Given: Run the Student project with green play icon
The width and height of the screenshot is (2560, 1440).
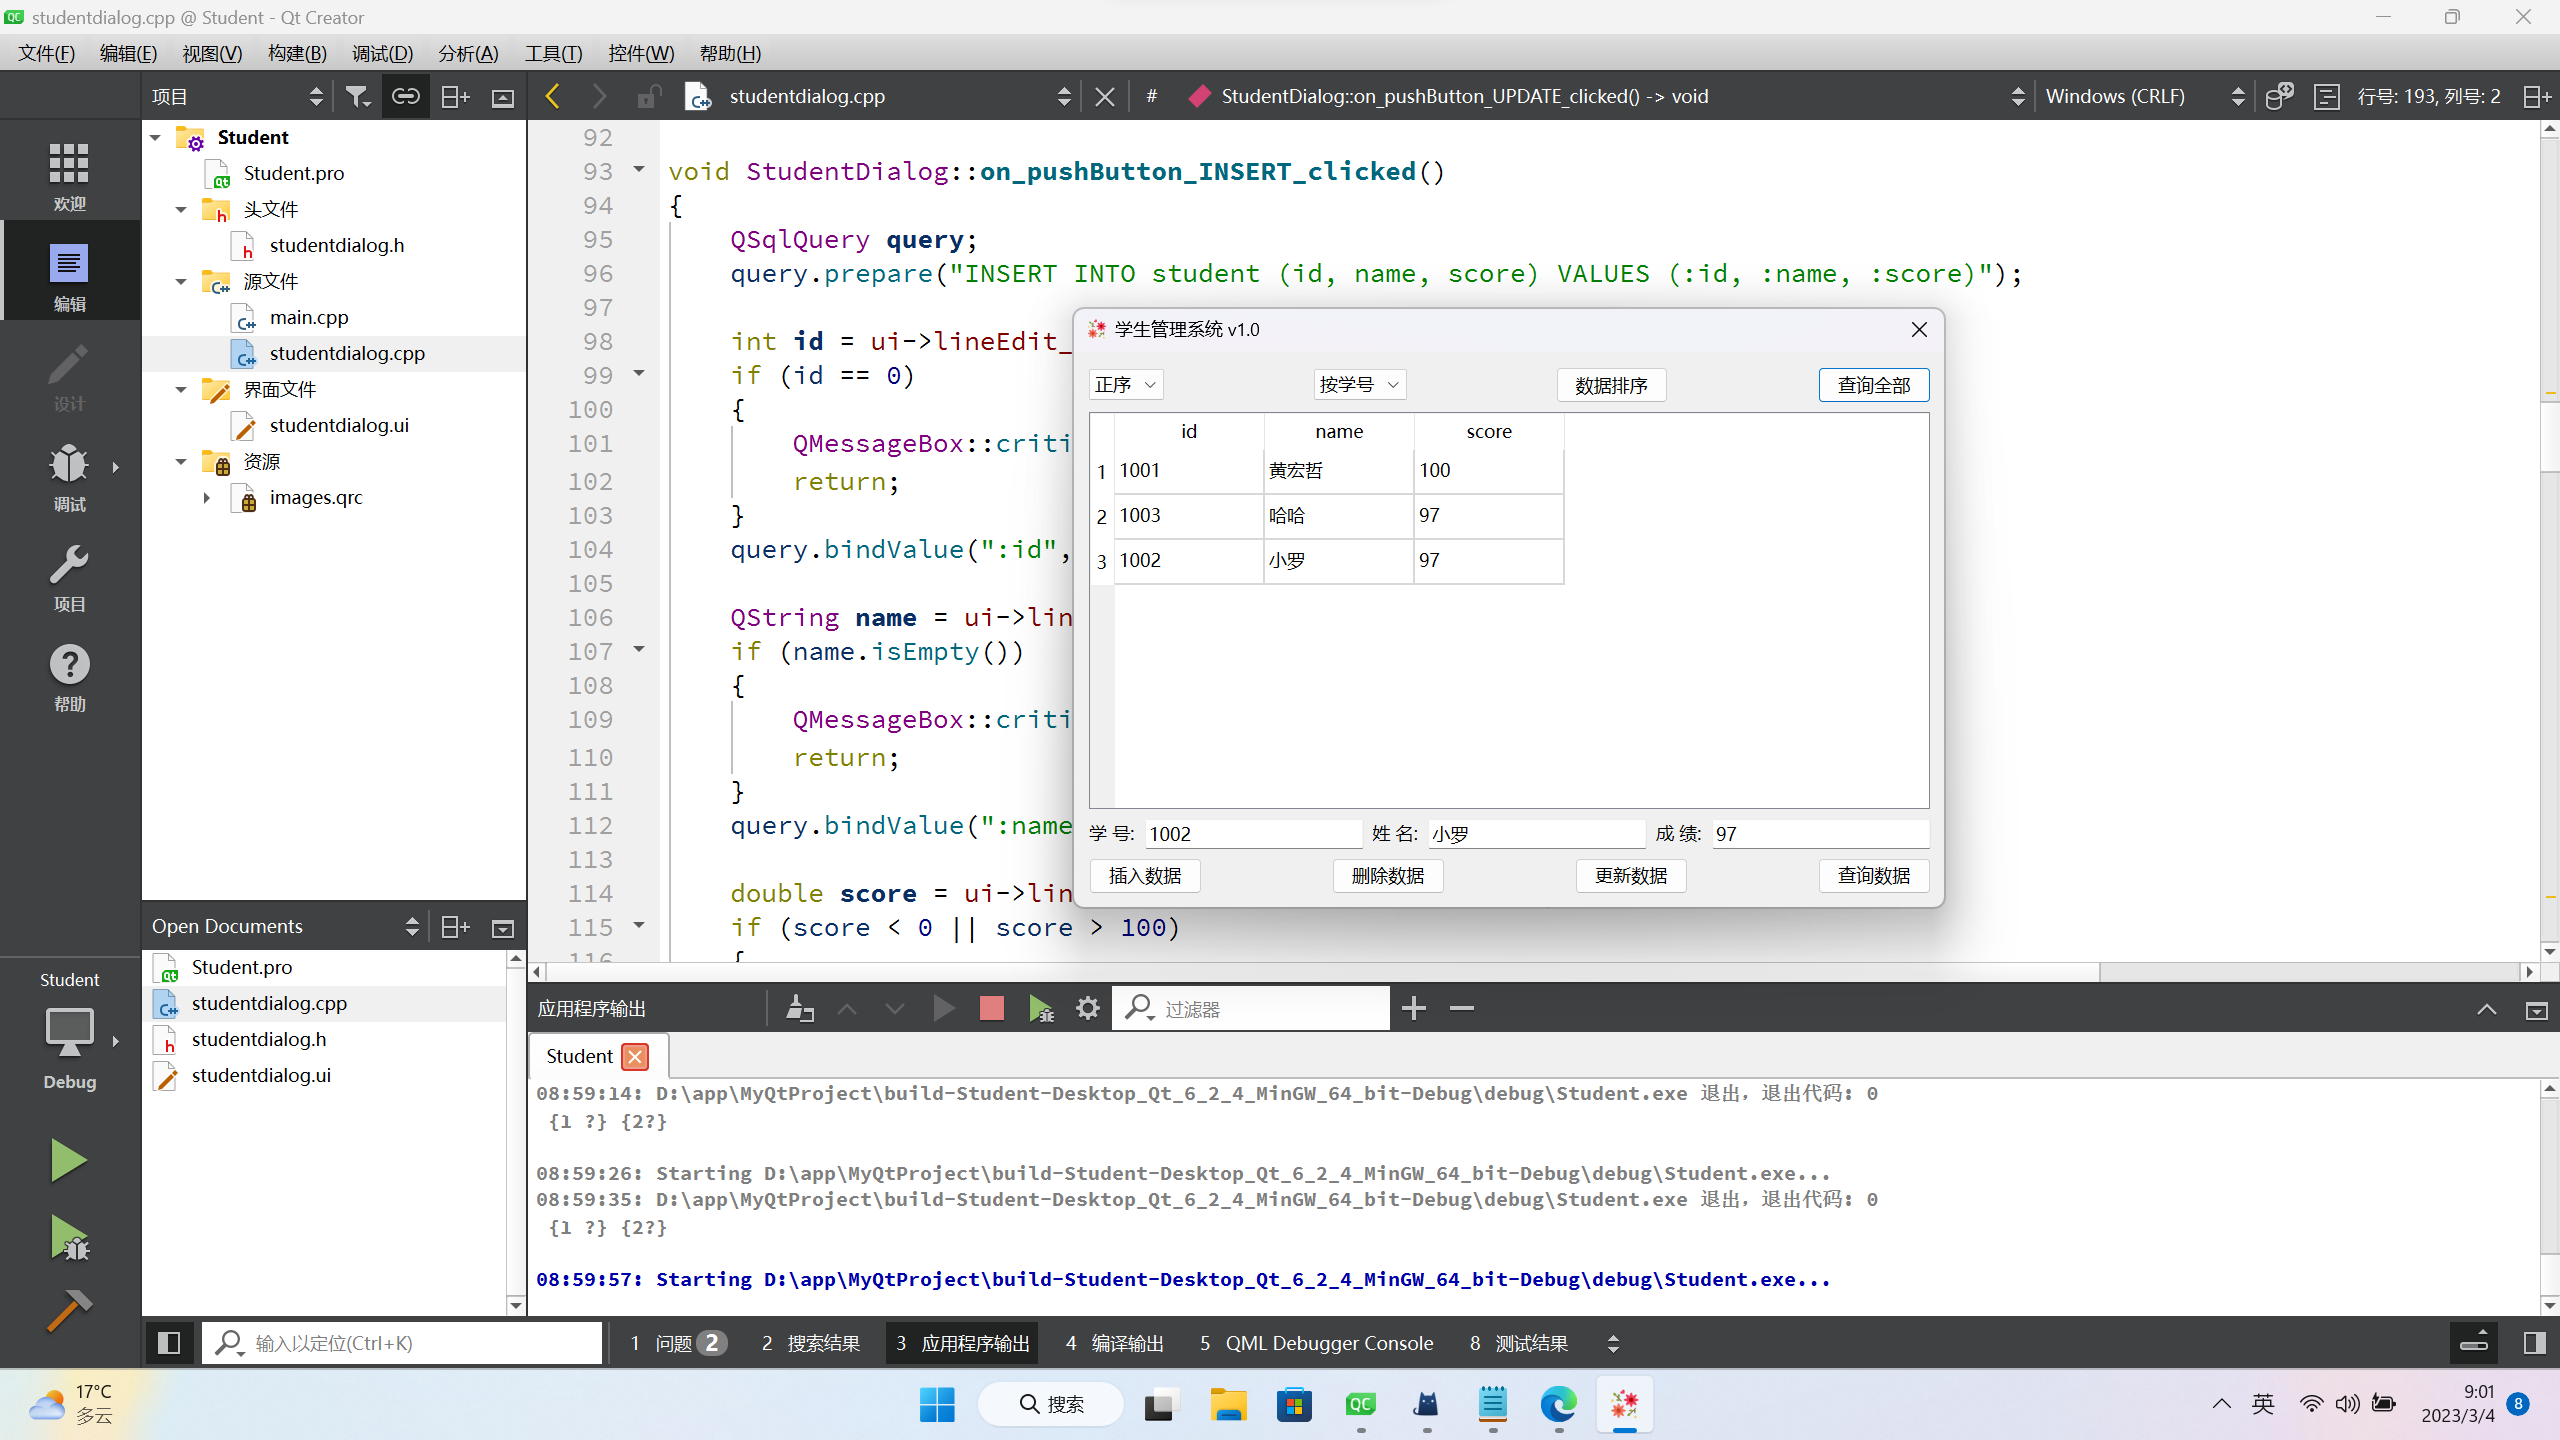Looking at the screenshot, I should (67, 1159).
